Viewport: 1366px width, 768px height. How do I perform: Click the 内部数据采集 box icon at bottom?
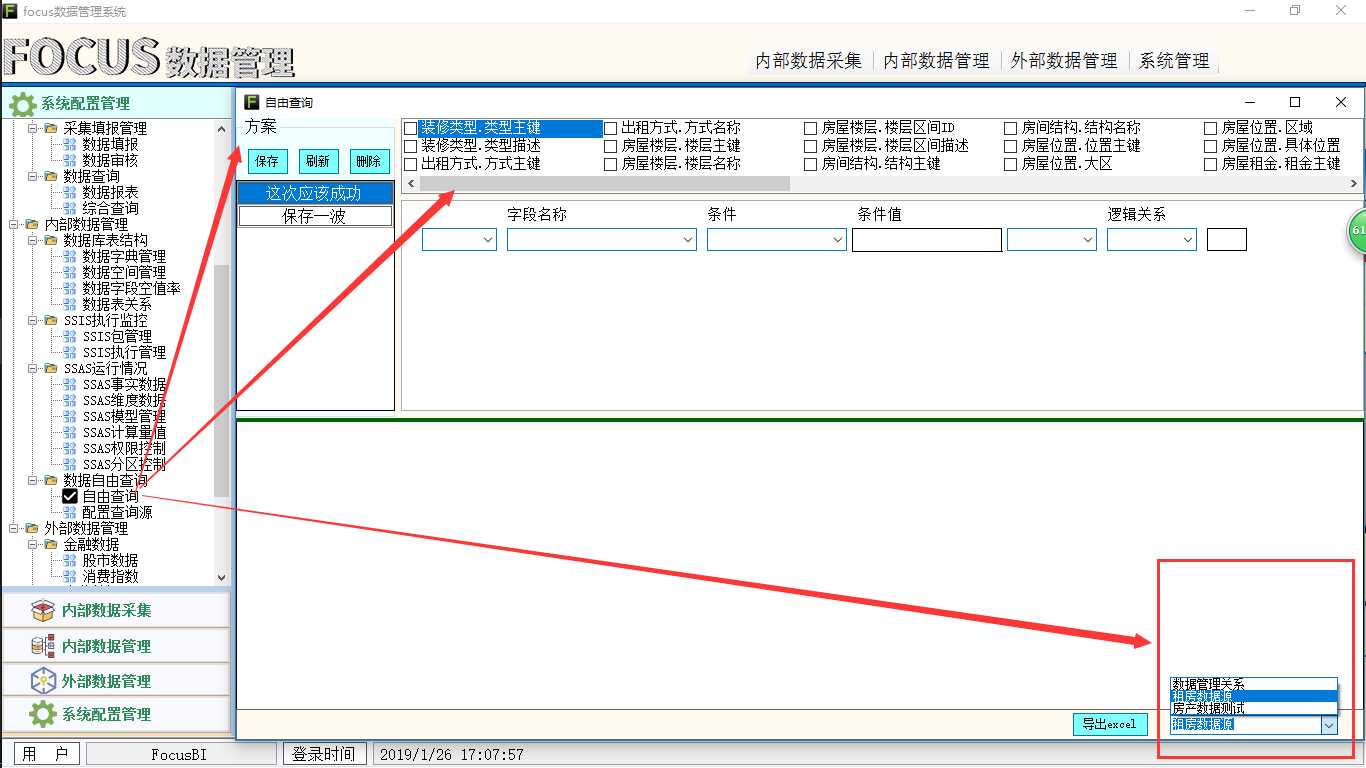point(42,610)
